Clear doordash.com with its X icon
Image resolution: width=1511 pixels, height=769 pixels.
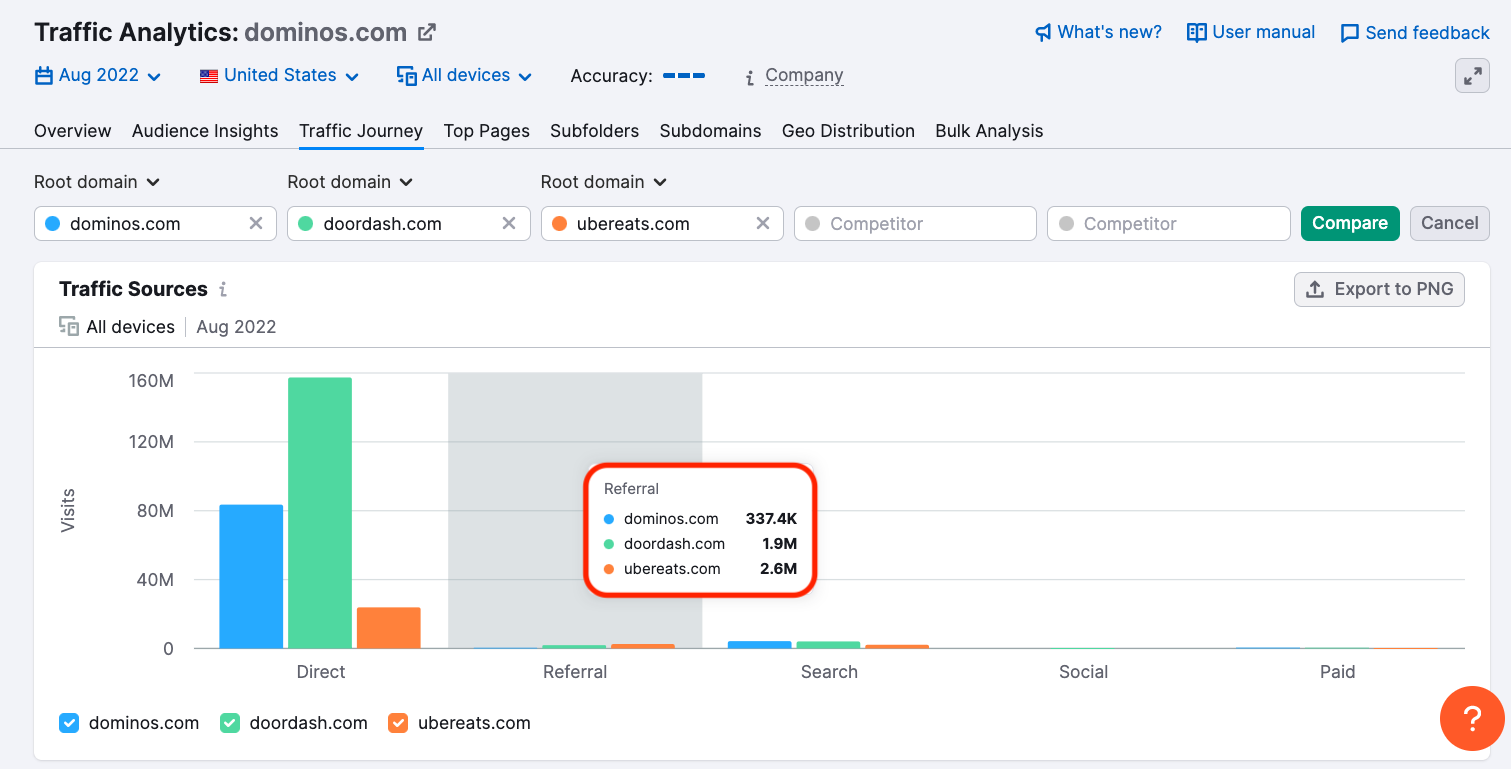(509, 224)
